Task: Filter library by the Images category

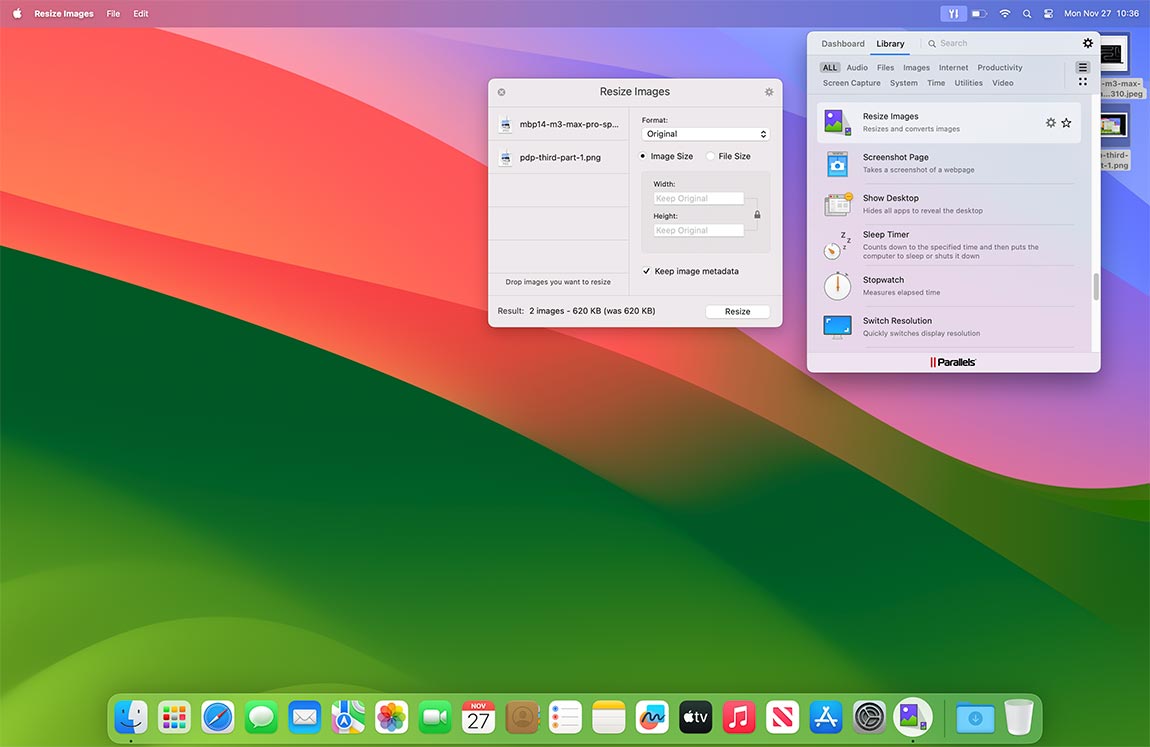Action: (x=916, y=67)
